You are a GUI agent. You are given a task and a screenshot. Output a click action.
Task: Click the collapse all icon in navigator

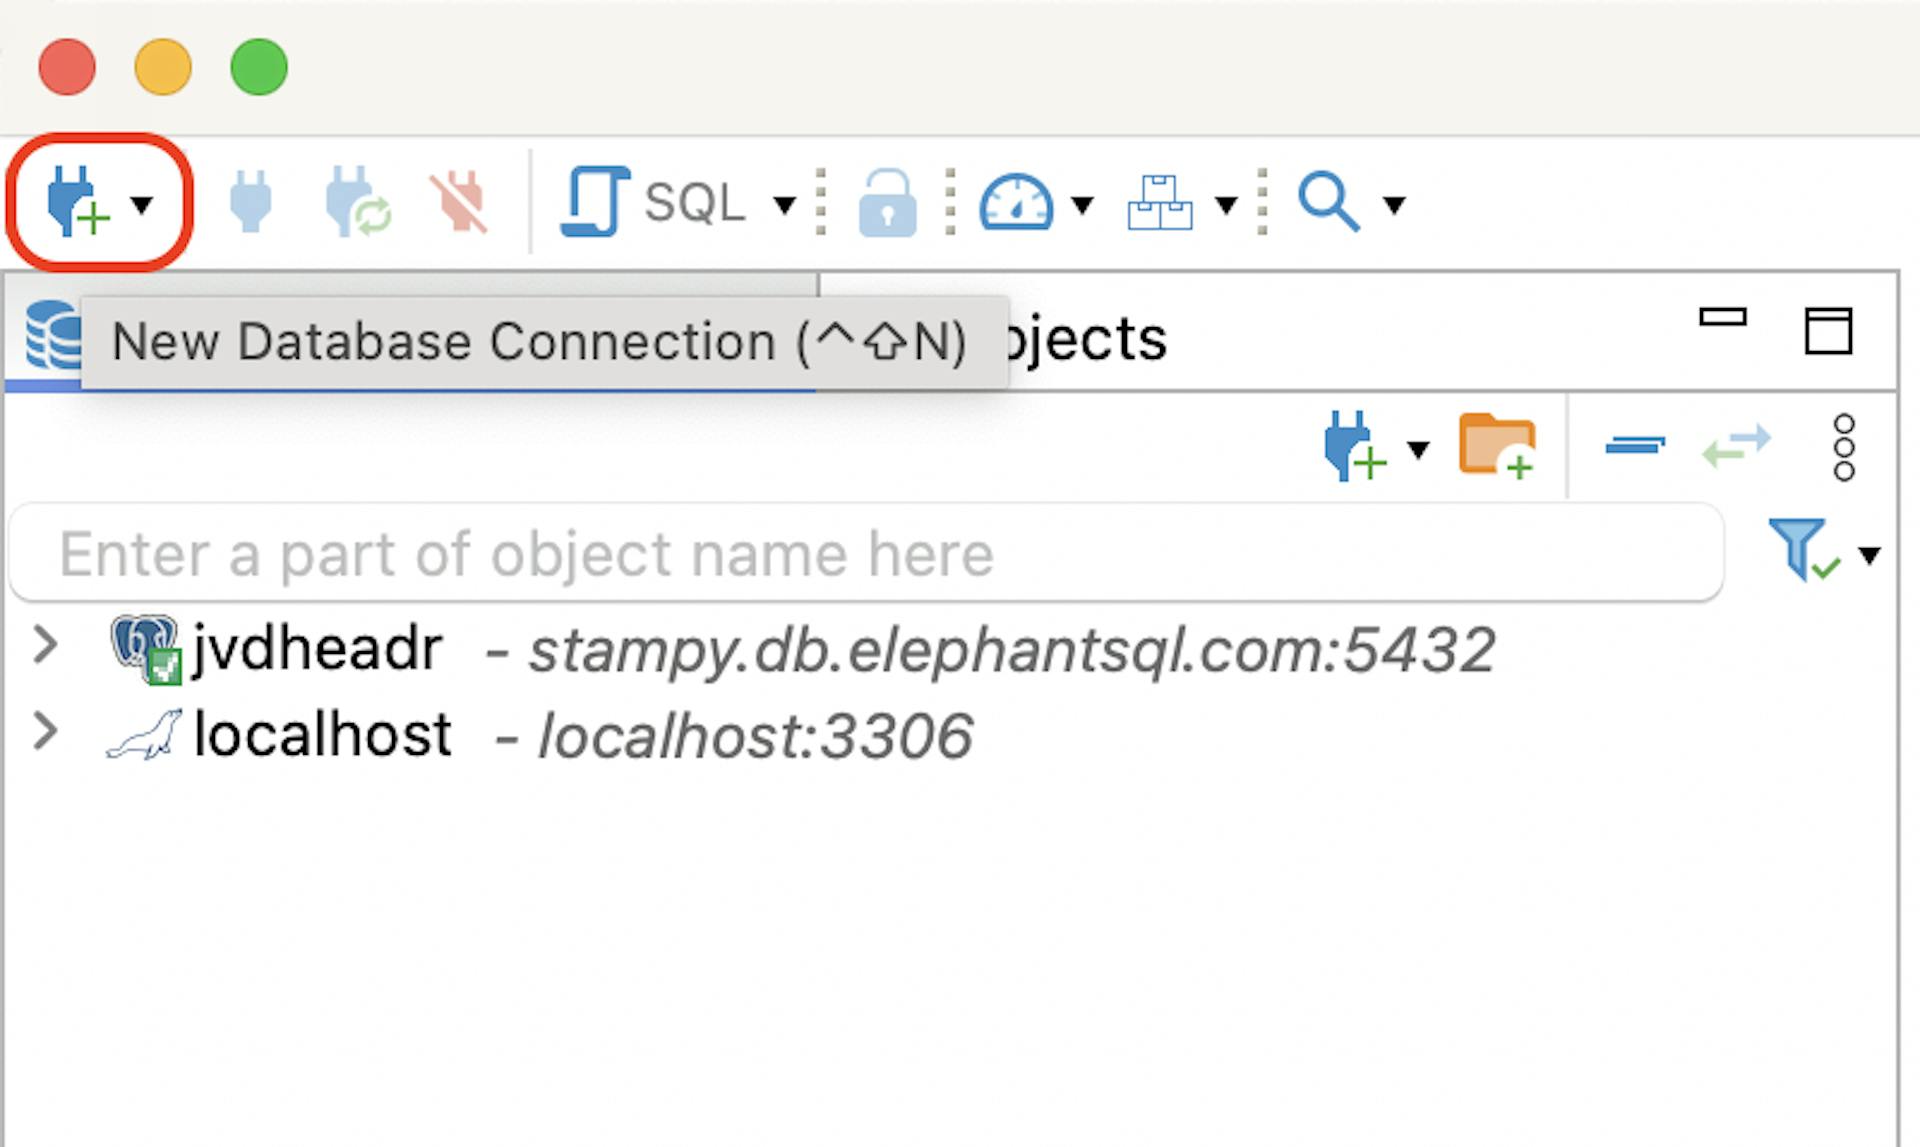pos(1635,445)
